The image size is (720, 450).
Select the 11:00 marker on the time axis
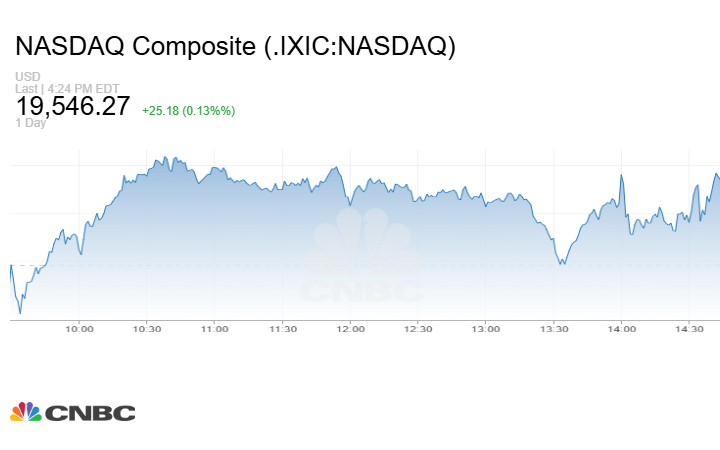click(x=214, y=328)
